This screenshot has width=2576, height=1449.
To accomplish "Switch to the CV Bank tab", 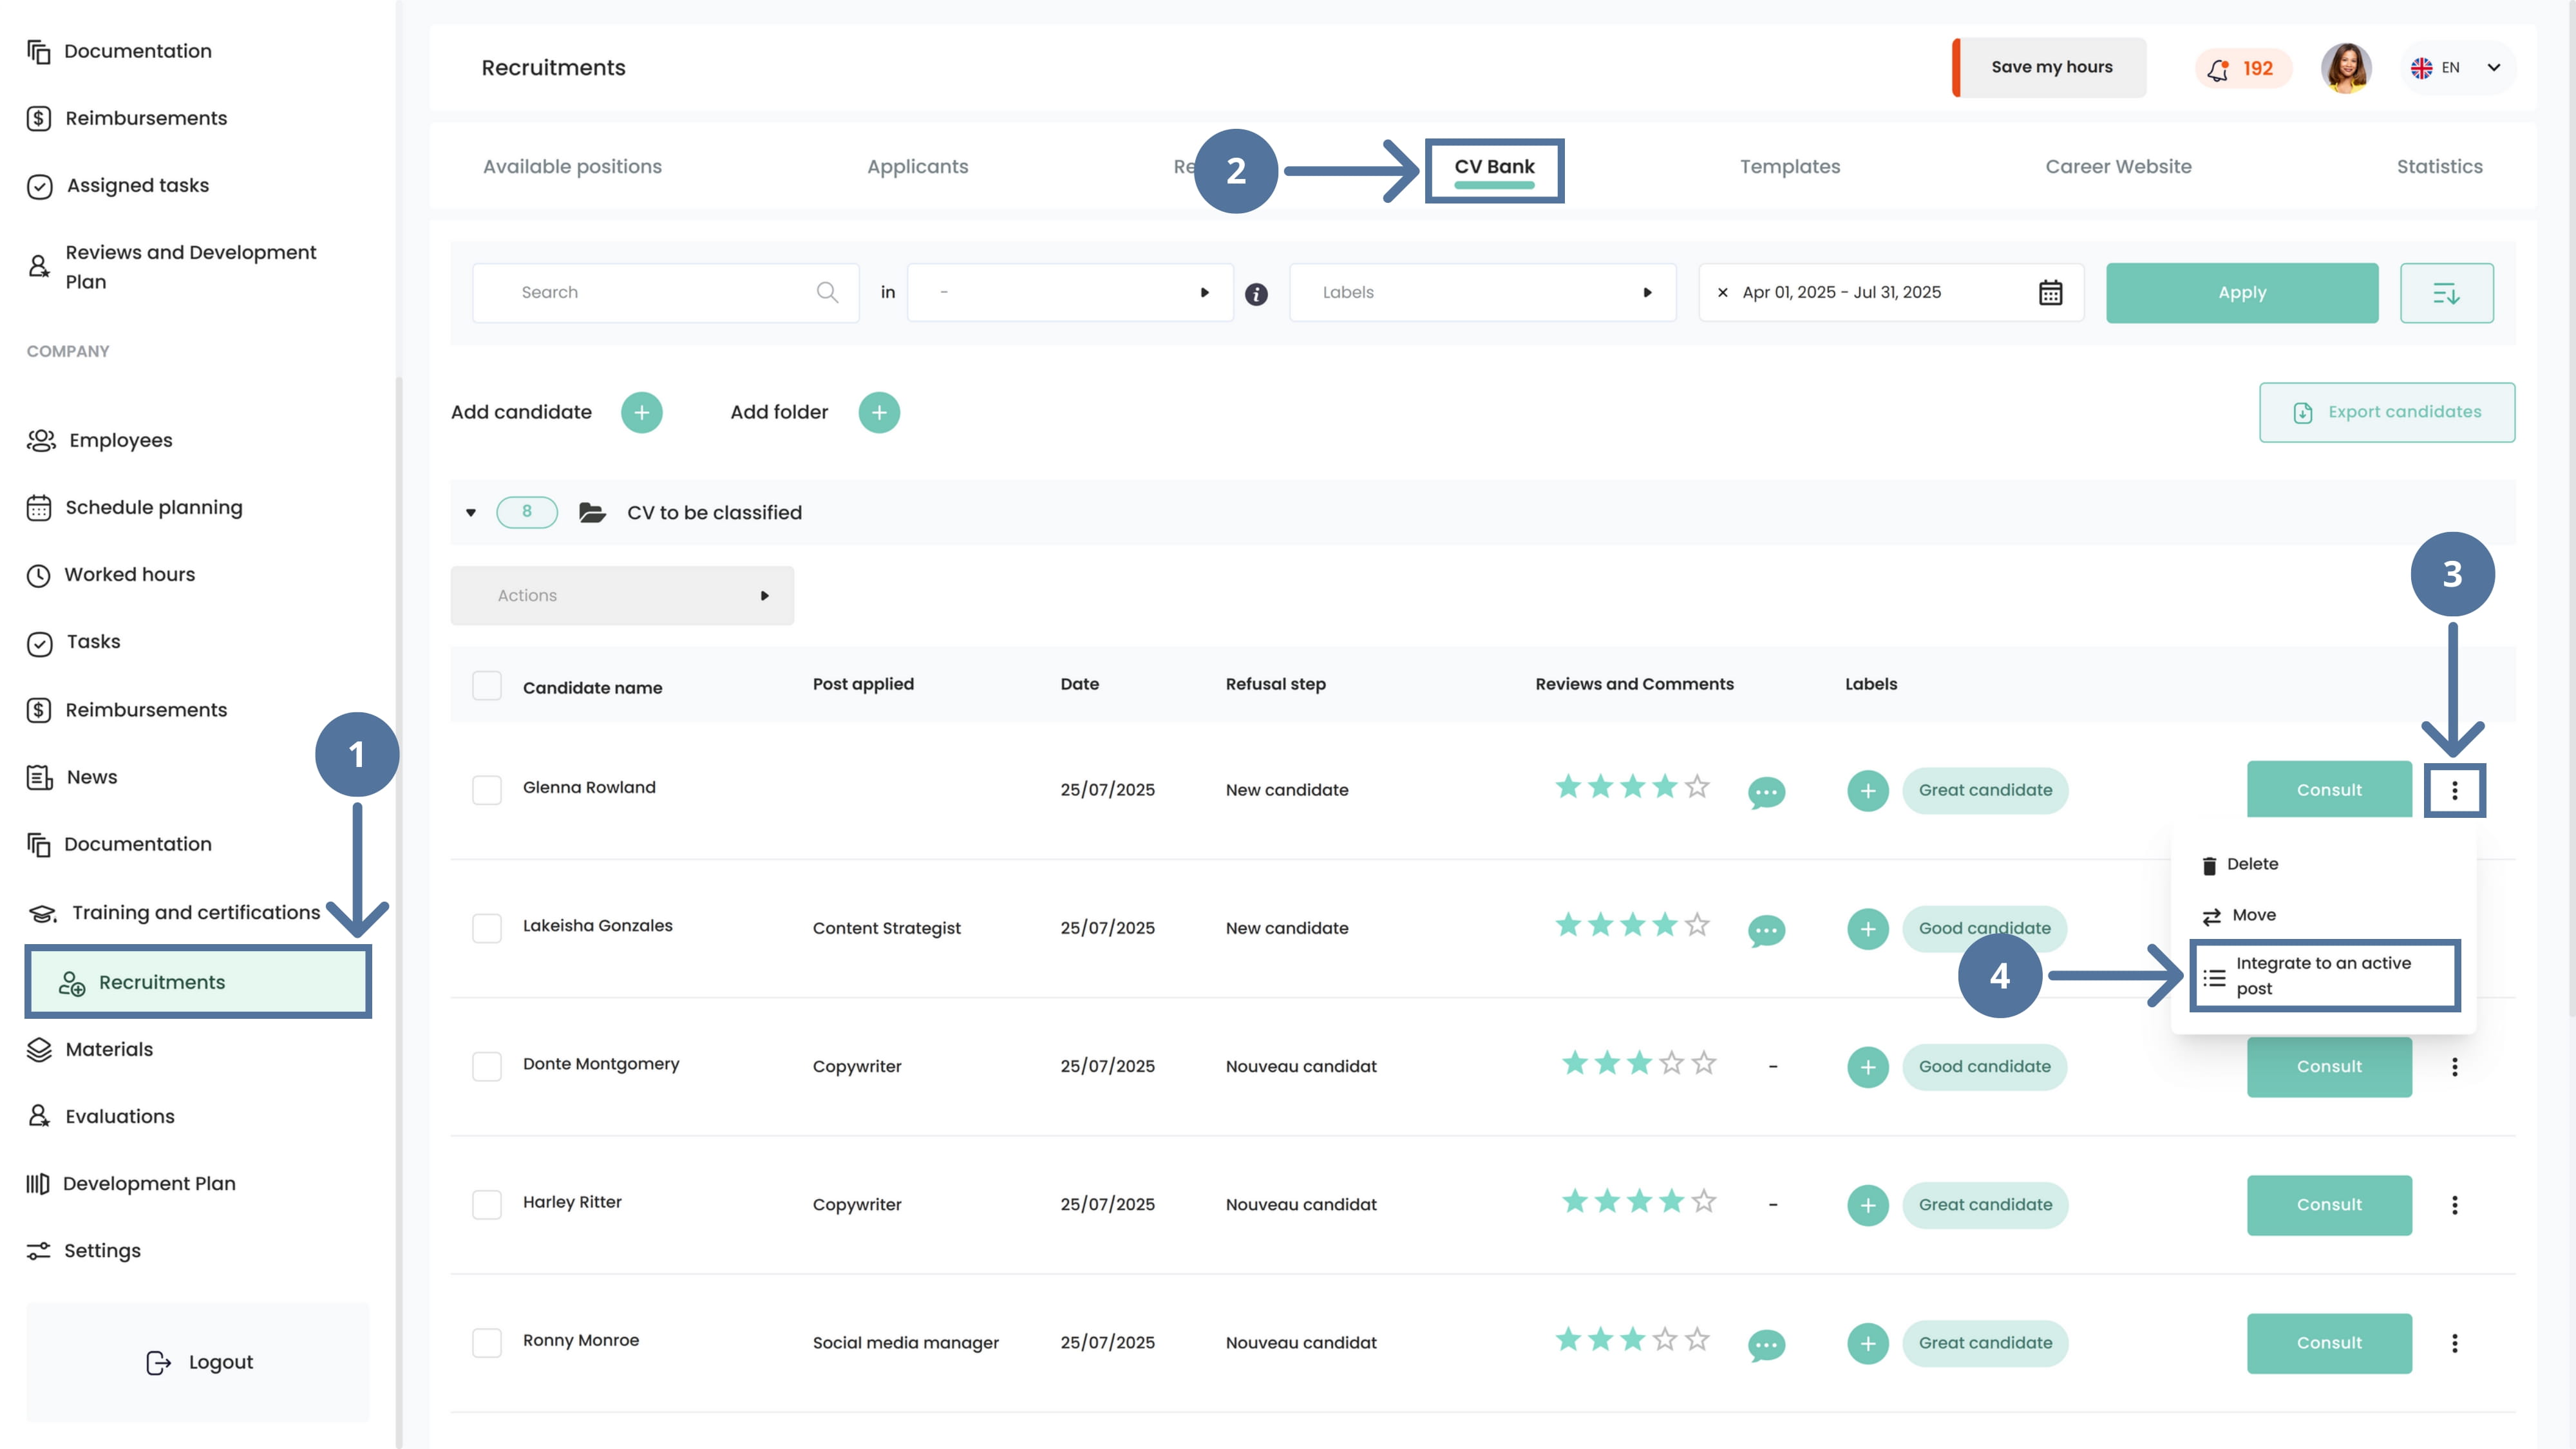I will point(1494,167).
